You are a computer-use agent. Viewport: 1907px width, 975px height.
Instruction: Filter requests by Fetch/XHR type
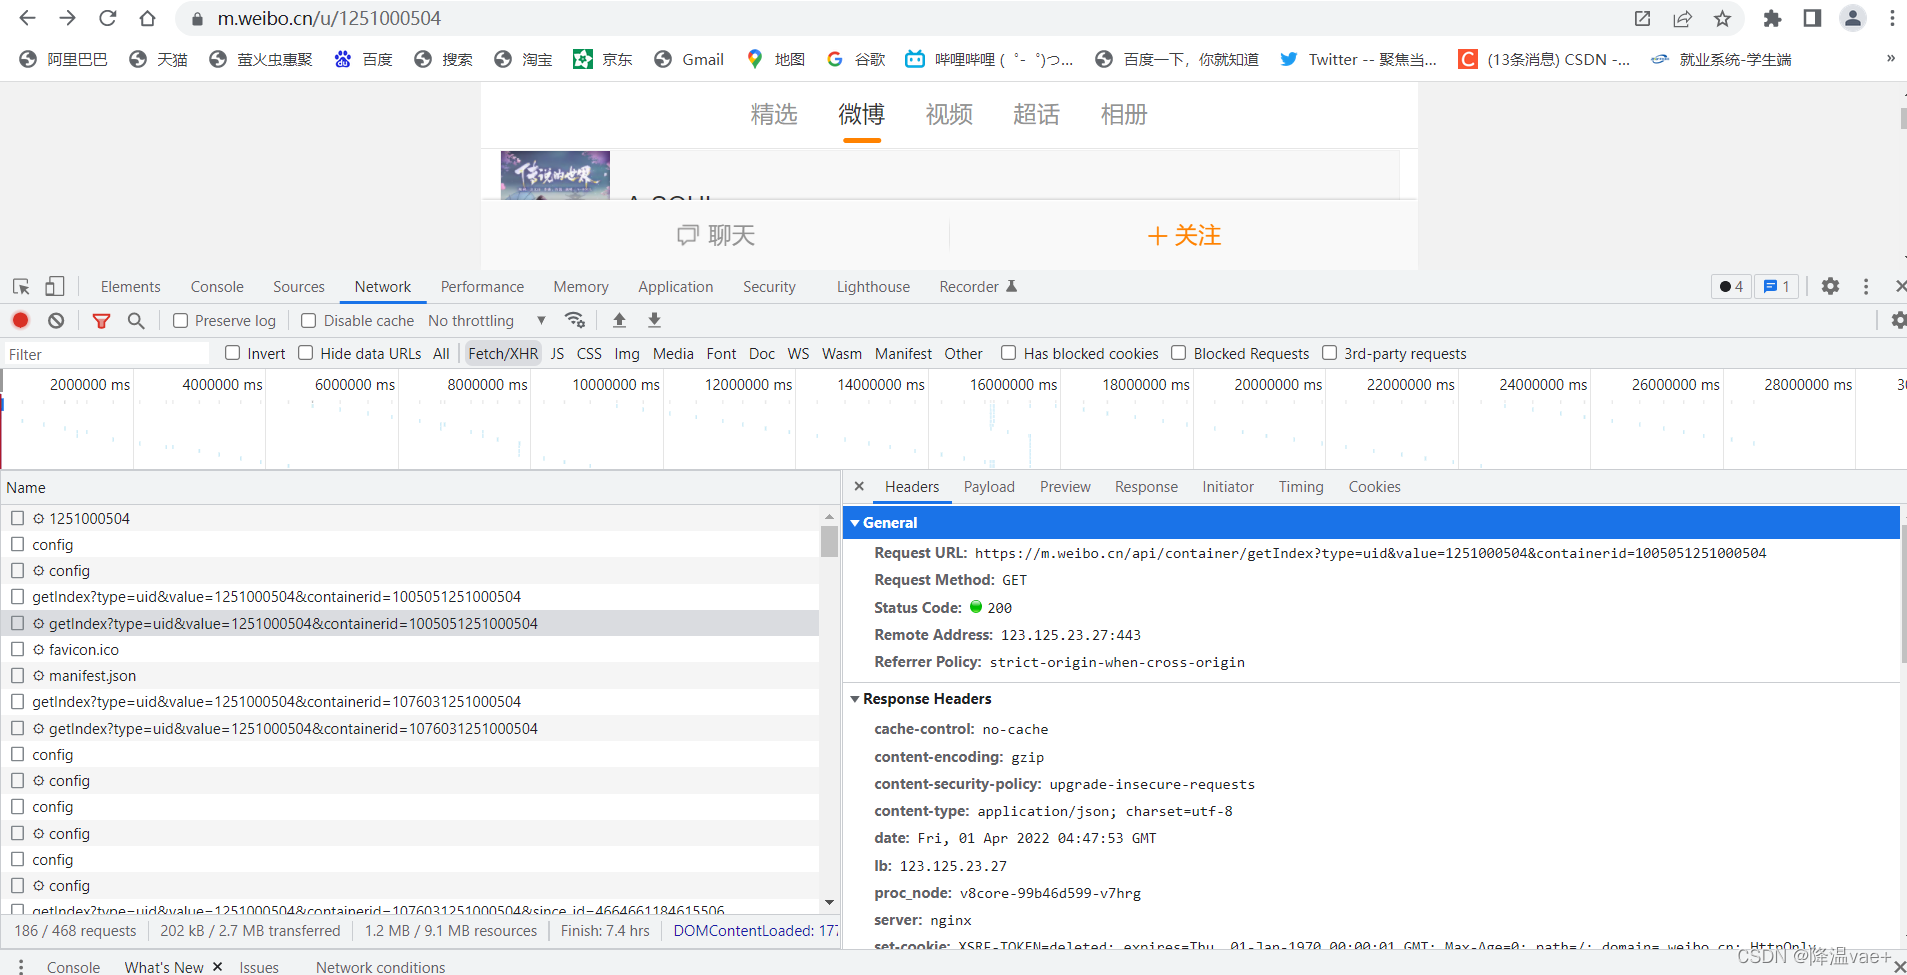coord(503,354)
